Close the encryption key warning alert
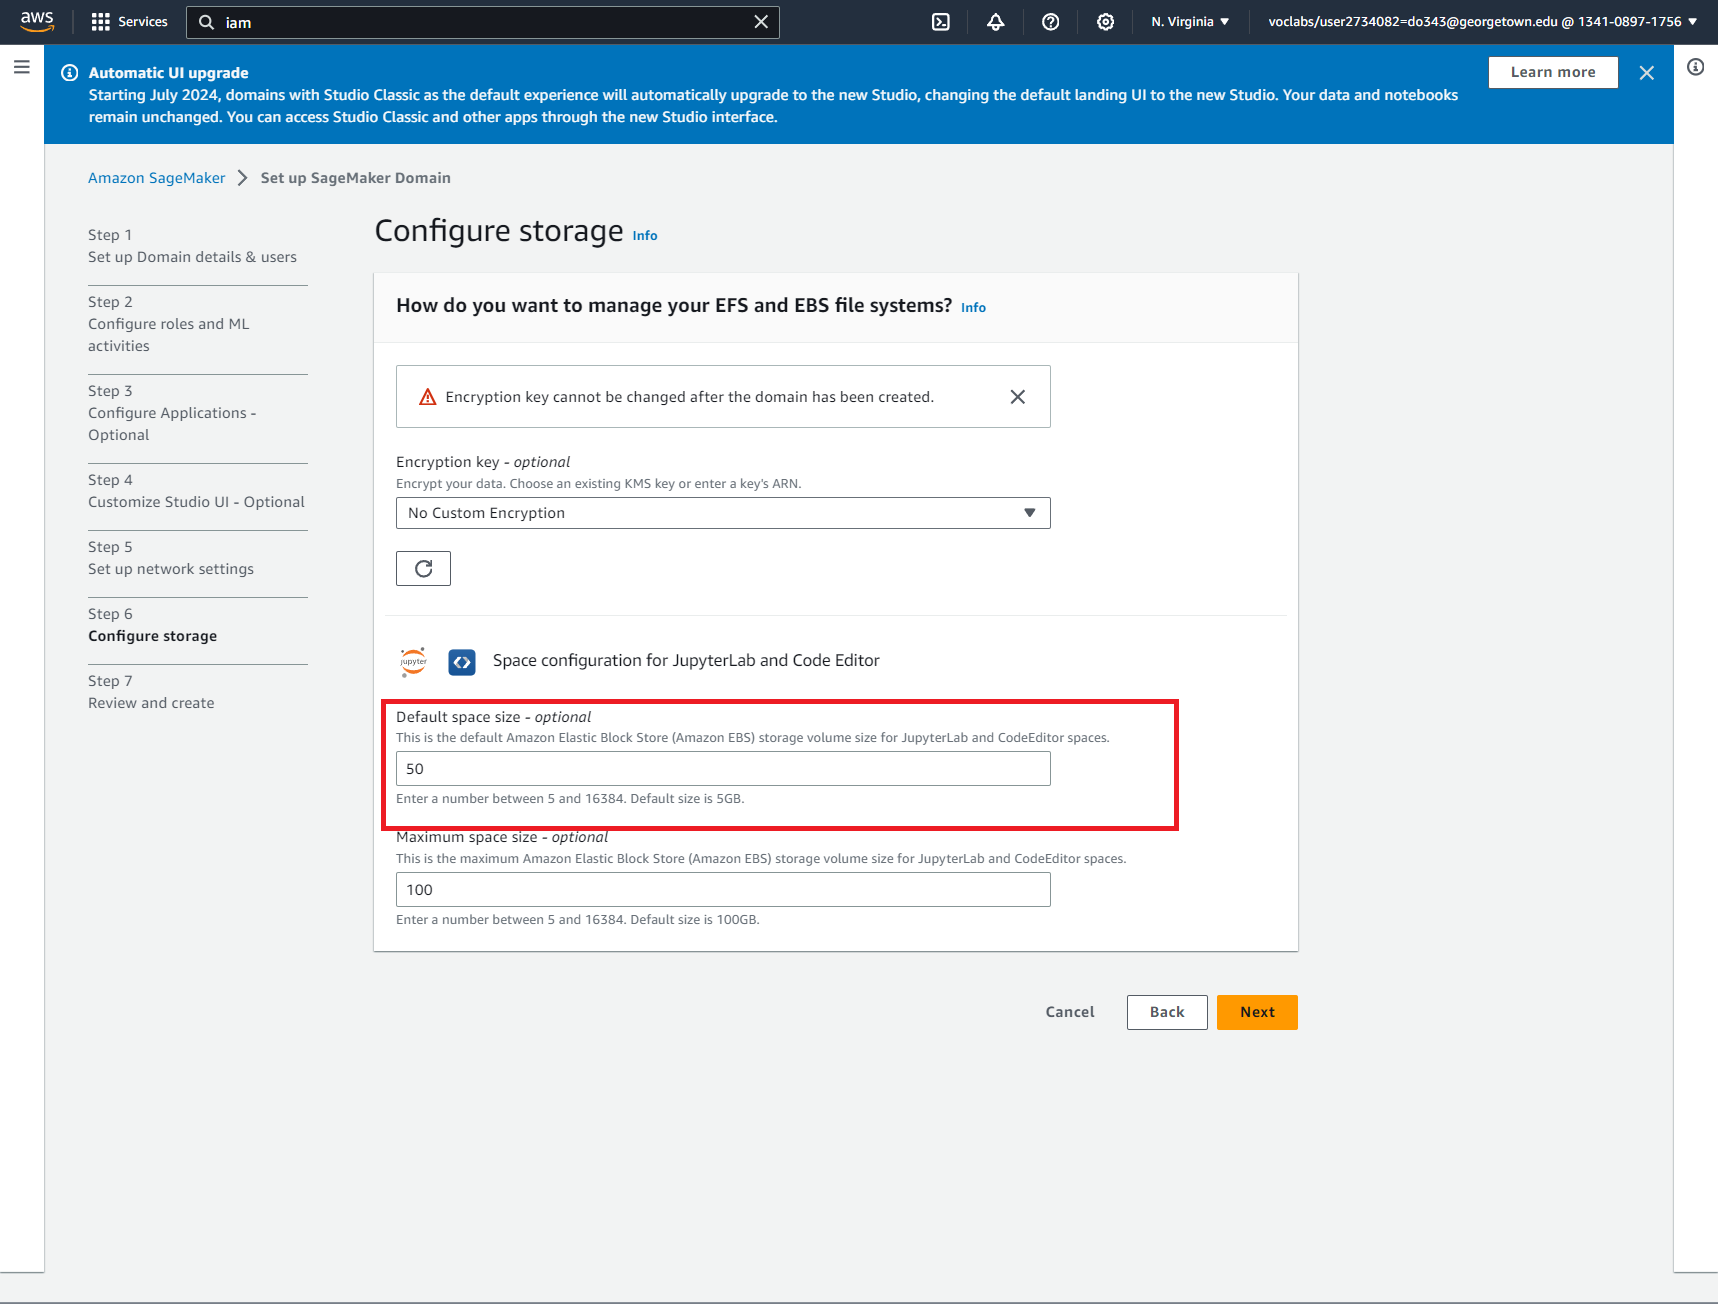1718x1304 pixels. [1018, 397]
